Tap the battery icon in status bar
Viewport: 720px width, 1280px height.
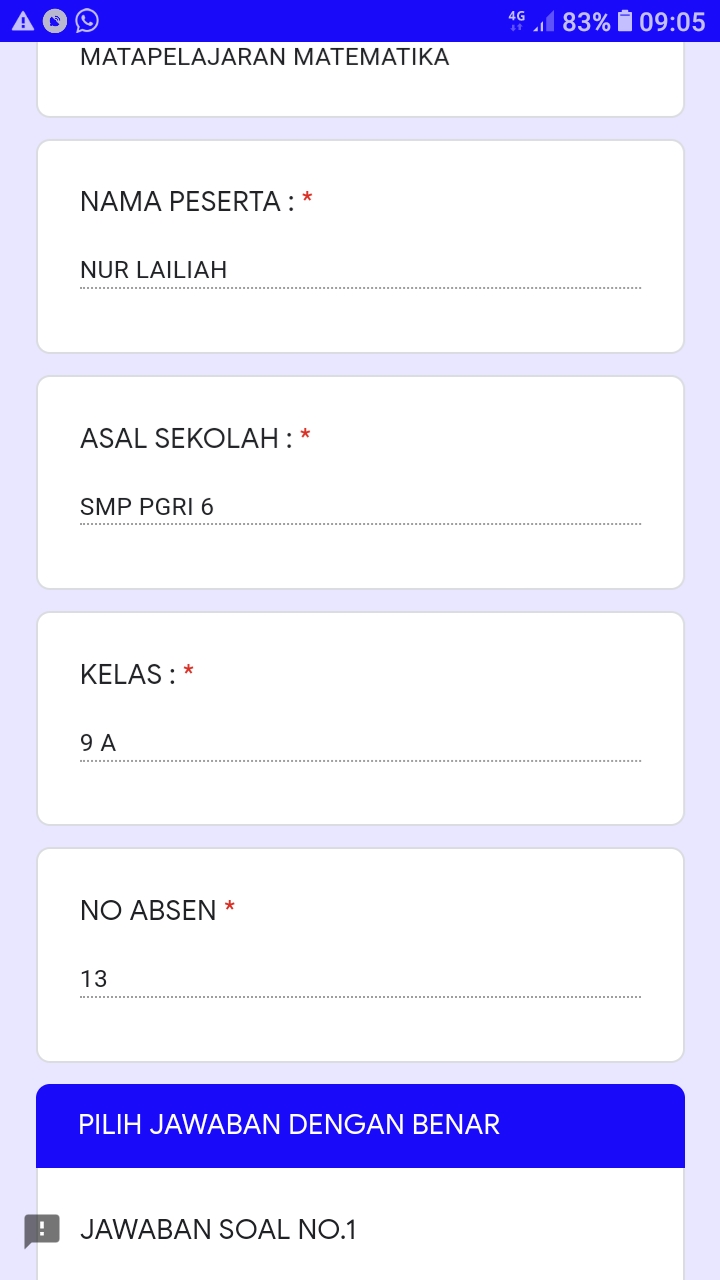point(625,21)
